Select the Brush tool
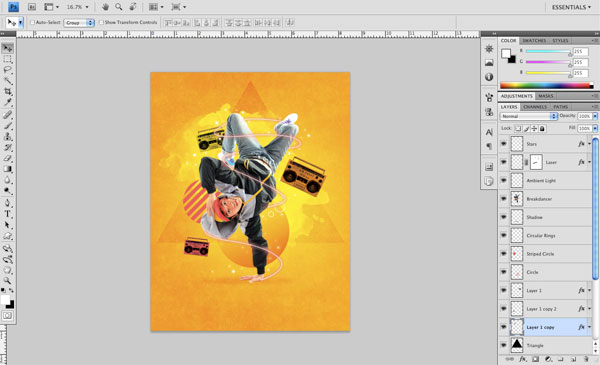The height and width of the screenshot is (365, 600). point(7,125)
